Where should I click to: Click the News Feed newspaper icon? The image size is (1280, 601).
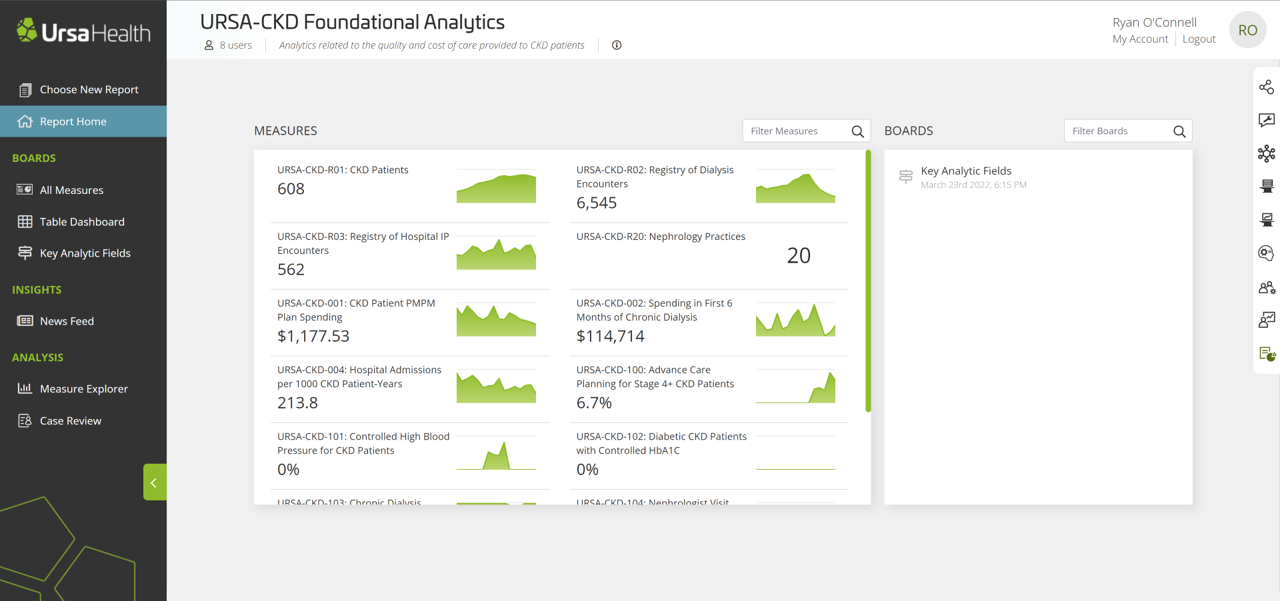tap(25, 321)
